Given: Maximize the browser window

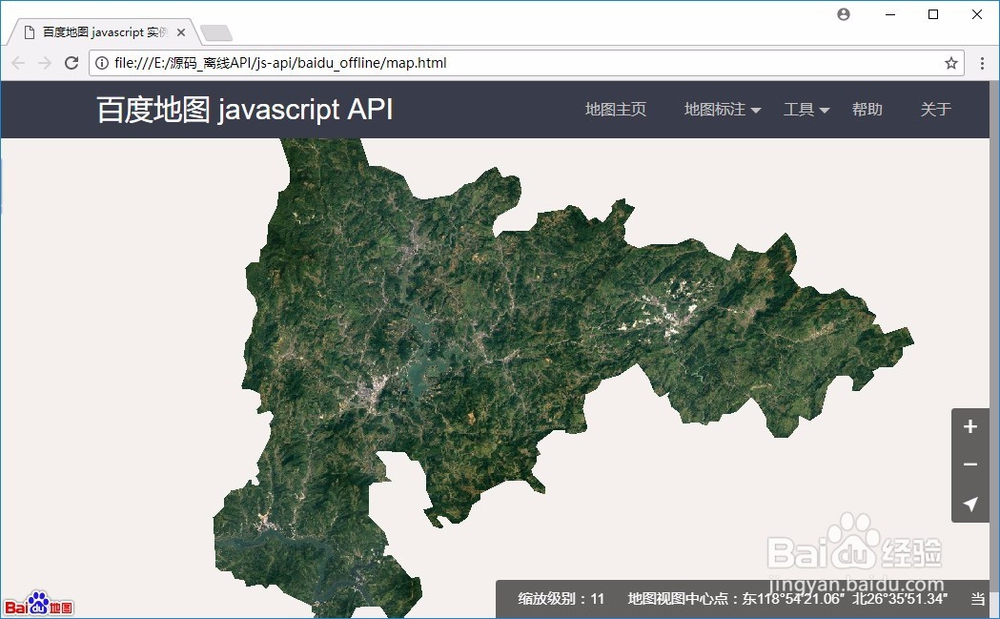Looking at the screenshot, I should (933, 14).
